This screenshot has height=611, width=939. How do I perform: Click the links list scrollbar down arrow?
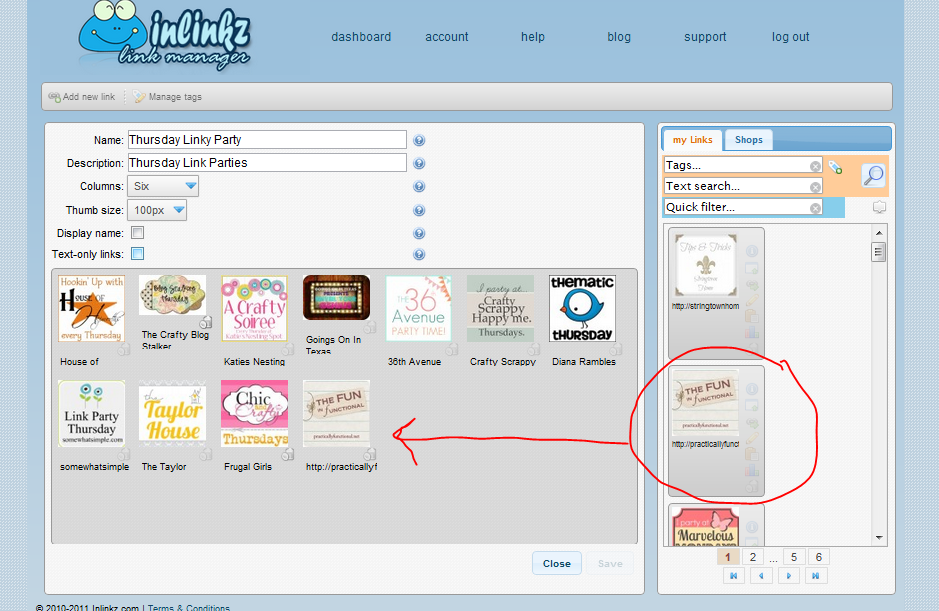pos(879,538)
